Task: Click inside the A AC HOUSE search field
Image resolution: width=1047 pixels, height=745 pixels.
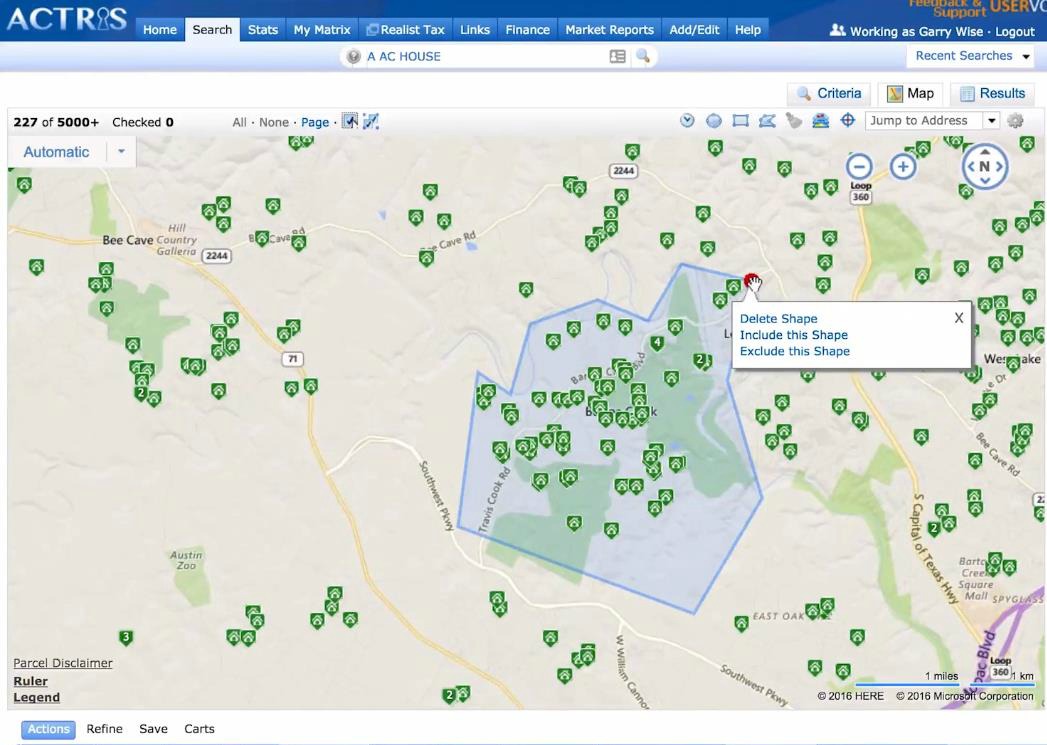Action: (480, 56)
